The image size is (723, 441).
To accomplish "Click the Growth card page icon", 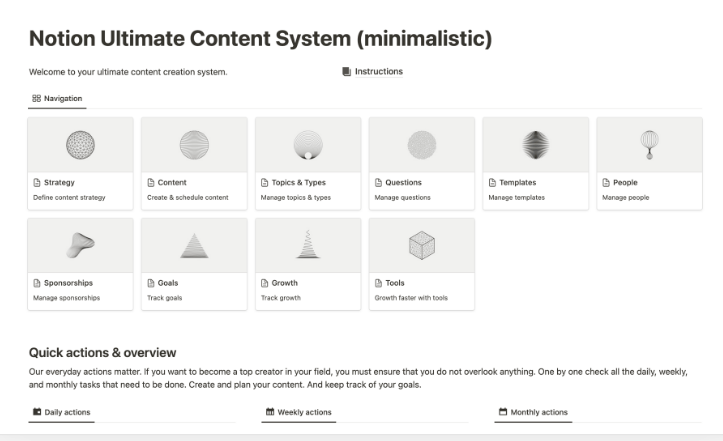I will (265, 283).
